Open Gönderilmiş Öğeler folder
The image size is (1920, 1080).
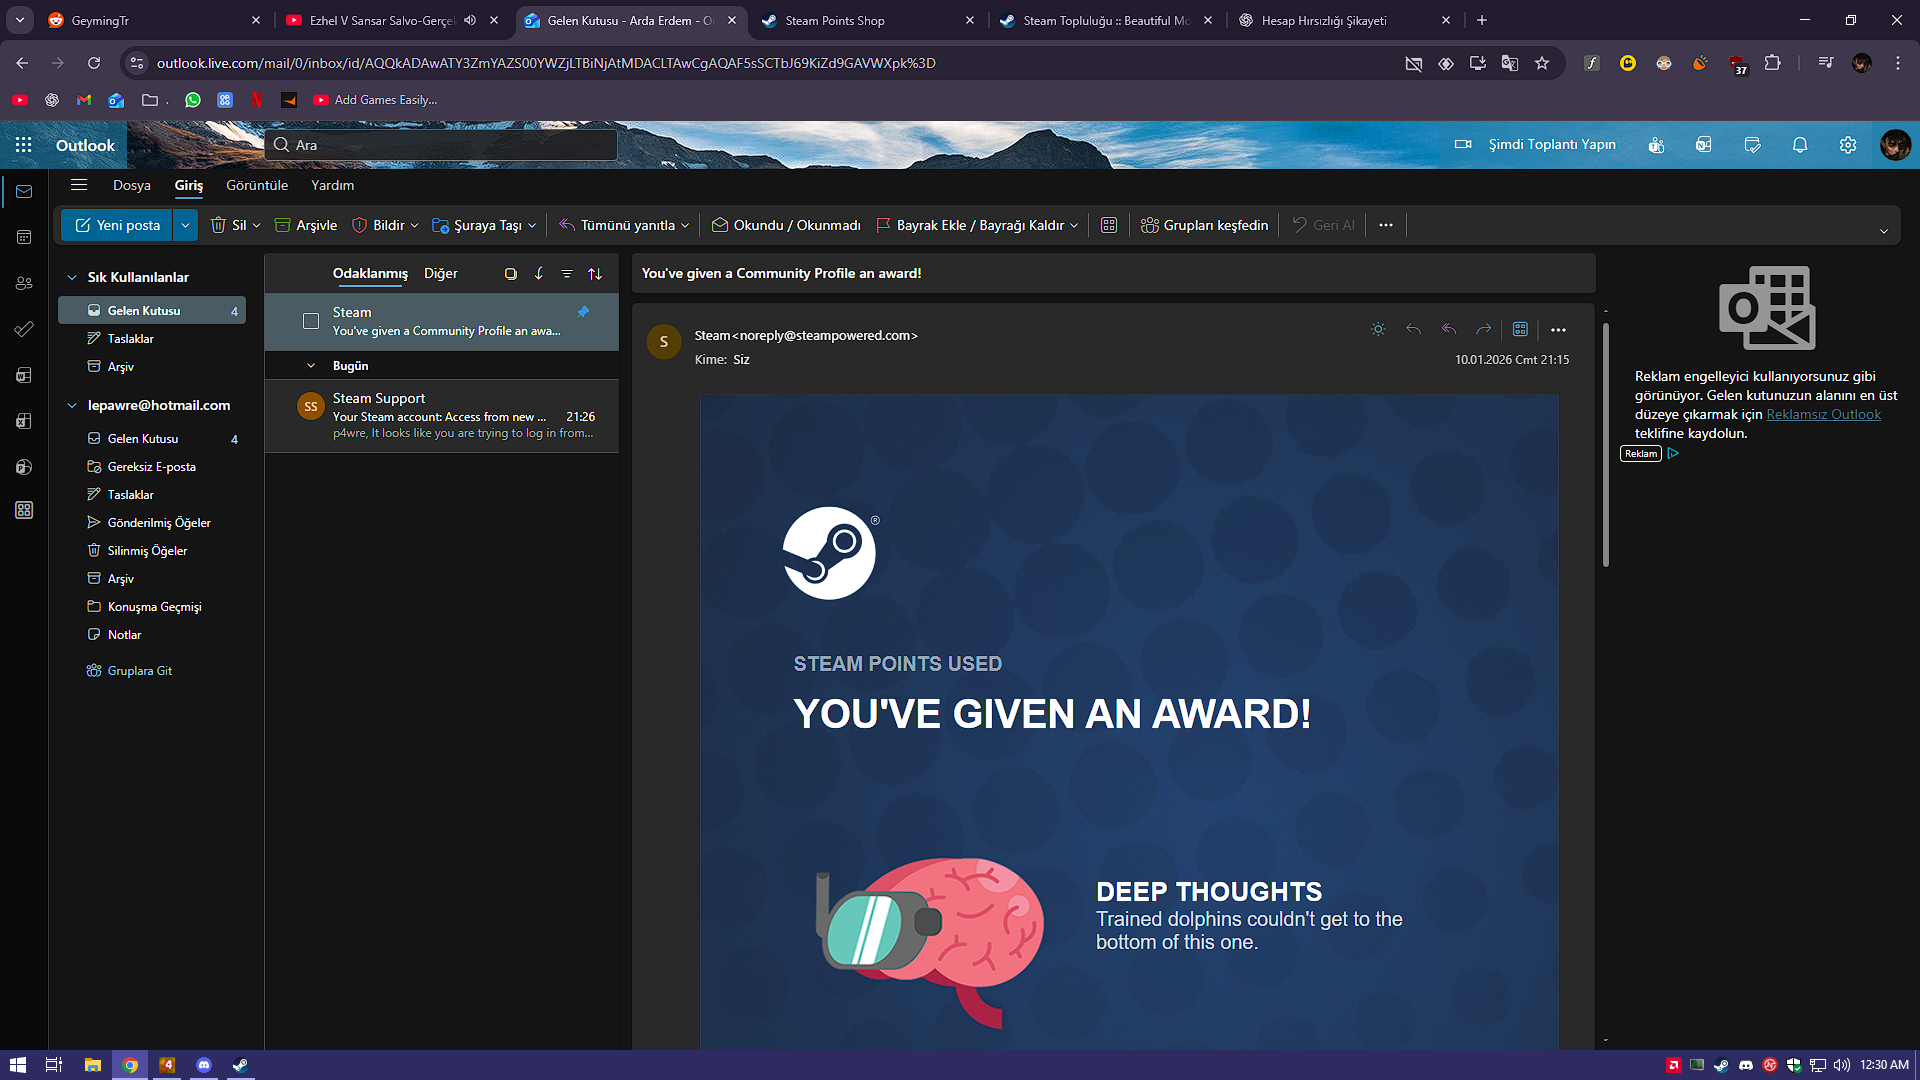[x=152, y=523]
